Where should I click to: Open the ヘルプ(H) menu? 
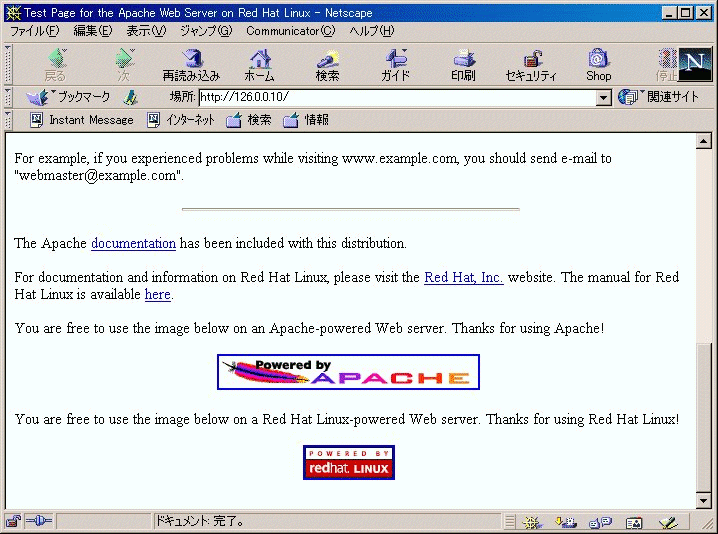click(371, 31)
